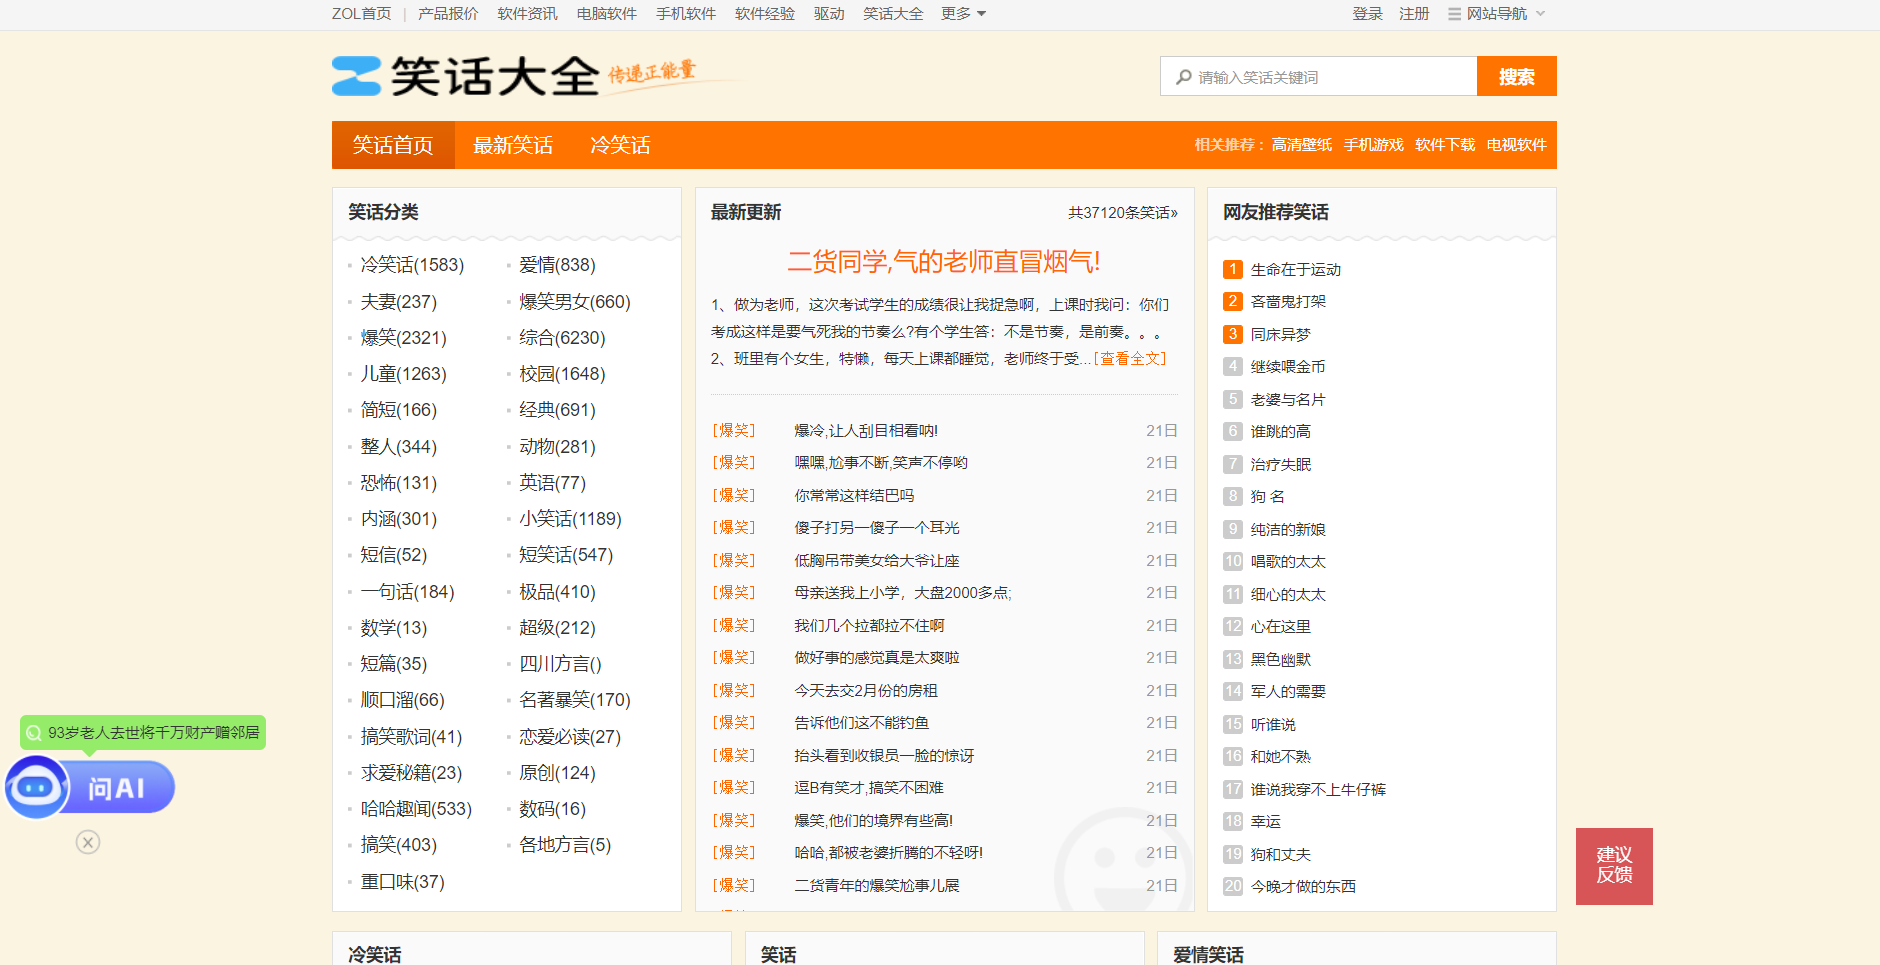1880x965 pixels.
Task: Click the ZOL 笑话大全 logo
Action: (x=465, y=76)
